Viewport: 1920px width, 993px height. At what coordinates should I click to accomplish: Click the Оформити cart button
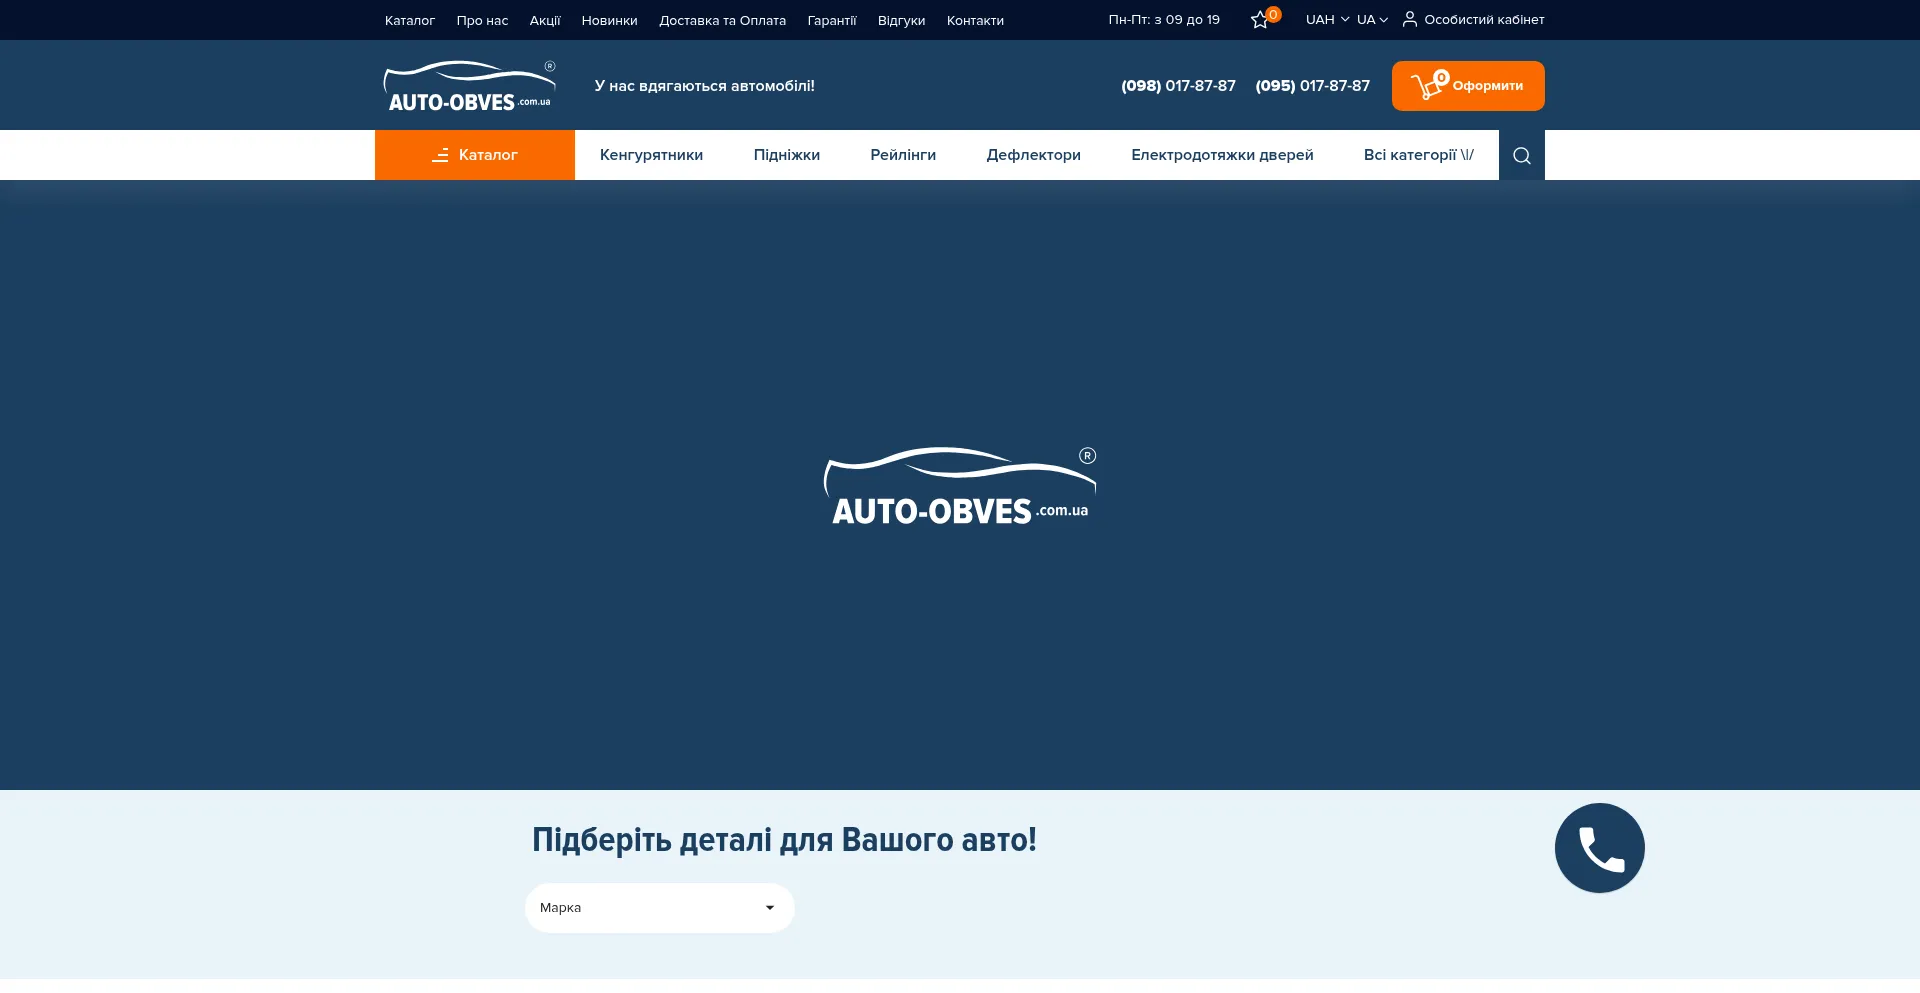pos(1468,86)
